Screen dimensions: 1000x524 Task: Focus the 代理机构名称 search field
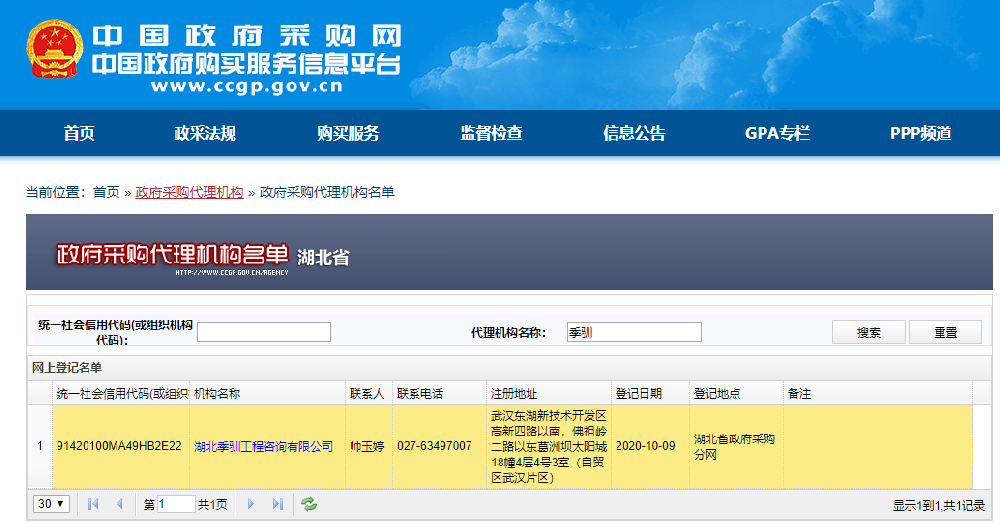tap(634, 332)
